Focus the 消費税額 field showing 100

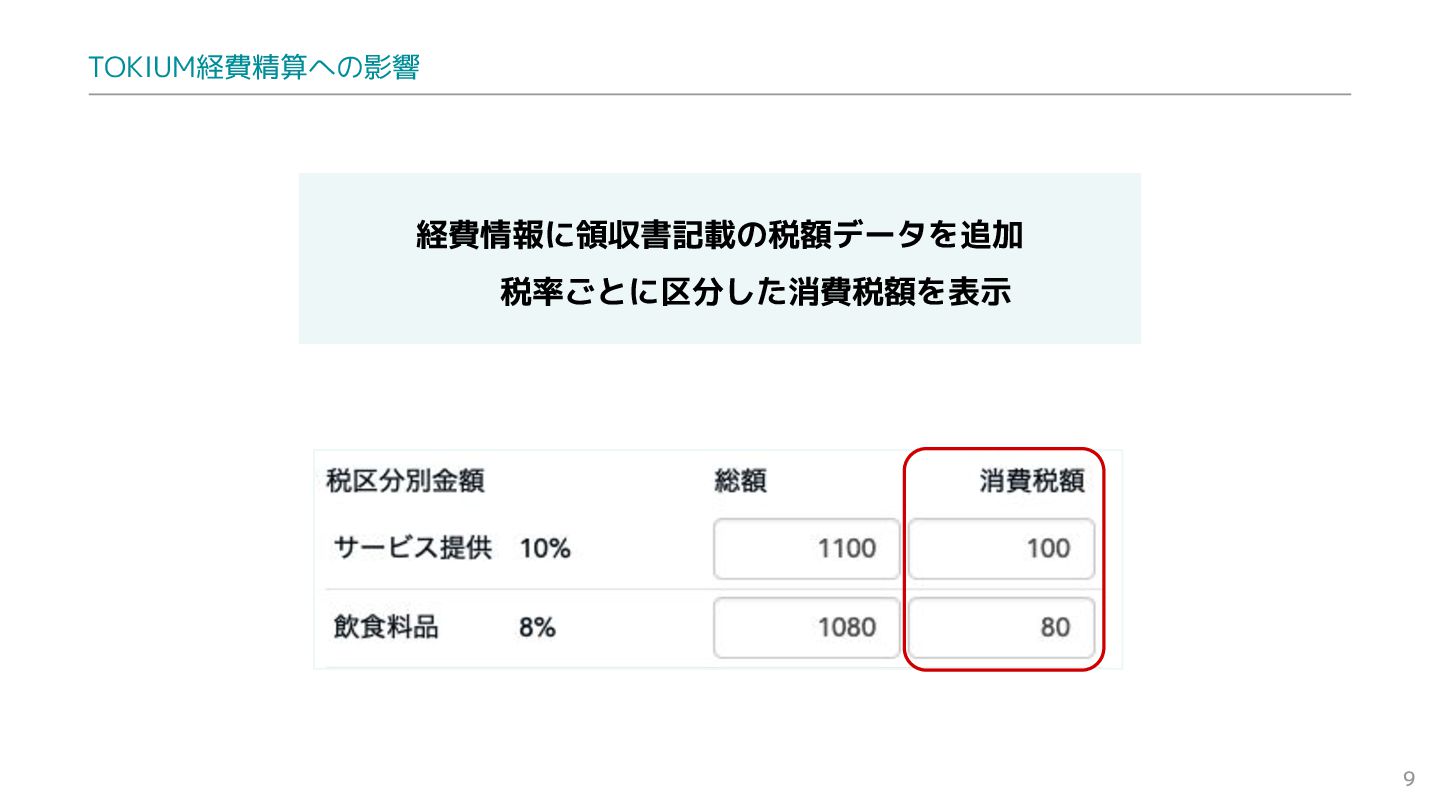click(x=1001, y=548)
